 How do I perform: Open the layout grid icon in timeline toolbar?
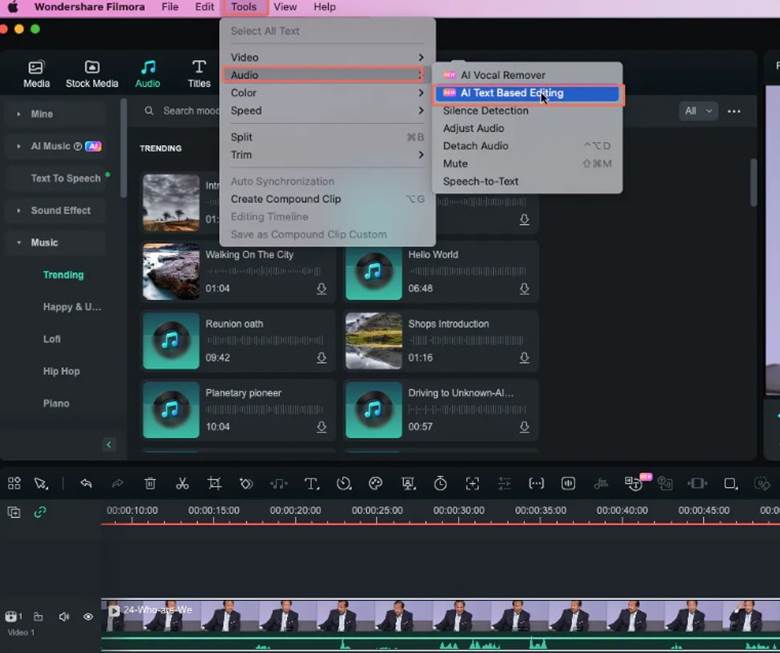coord(14,483)
